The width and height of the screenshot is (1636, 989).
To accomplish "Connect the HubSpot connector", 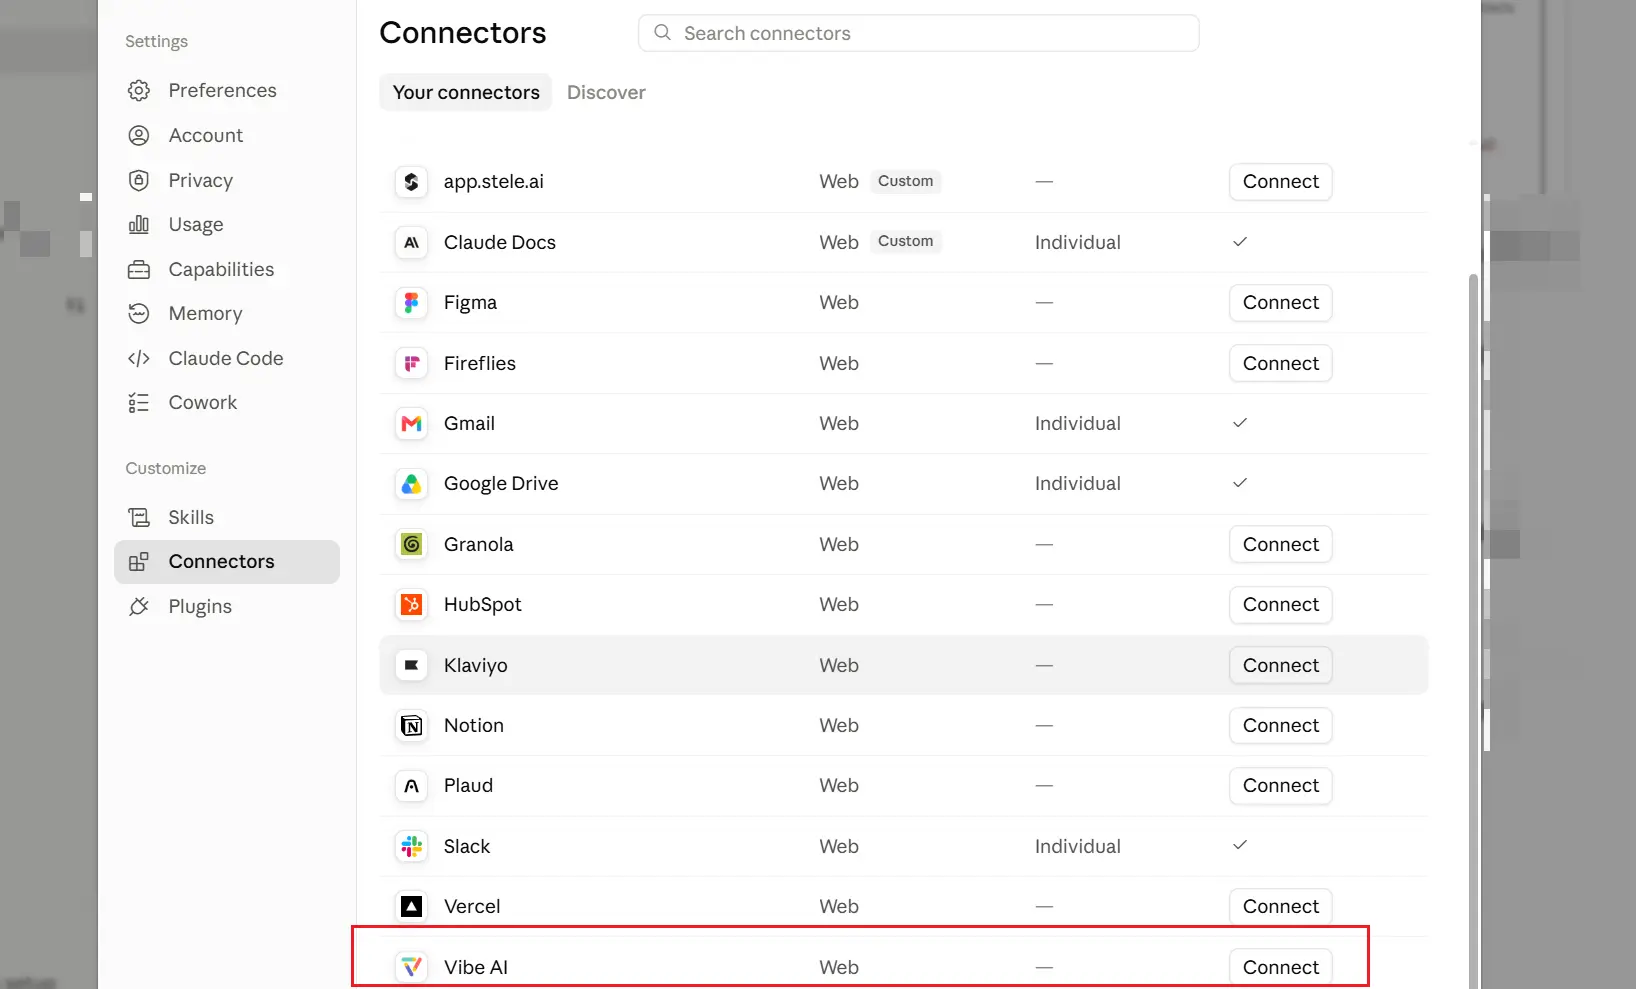I will [x=1280, y=604].
